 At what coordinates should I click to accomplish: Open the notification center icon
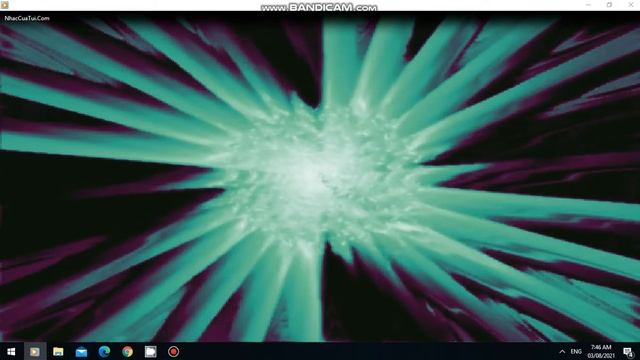628,352
